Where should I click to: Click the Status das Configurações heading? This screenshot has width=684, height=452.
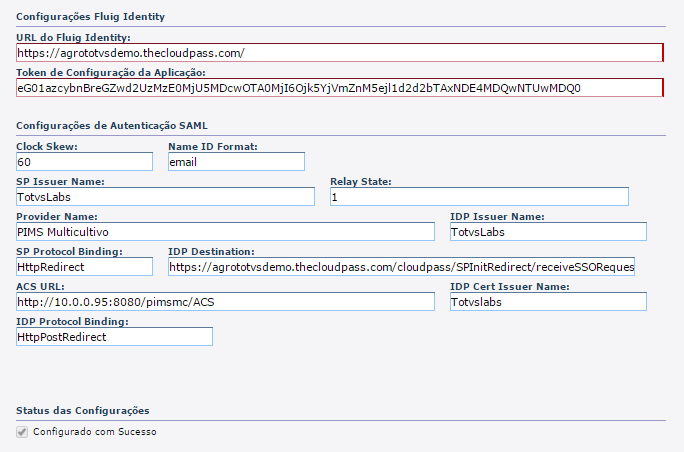point(82,411)
